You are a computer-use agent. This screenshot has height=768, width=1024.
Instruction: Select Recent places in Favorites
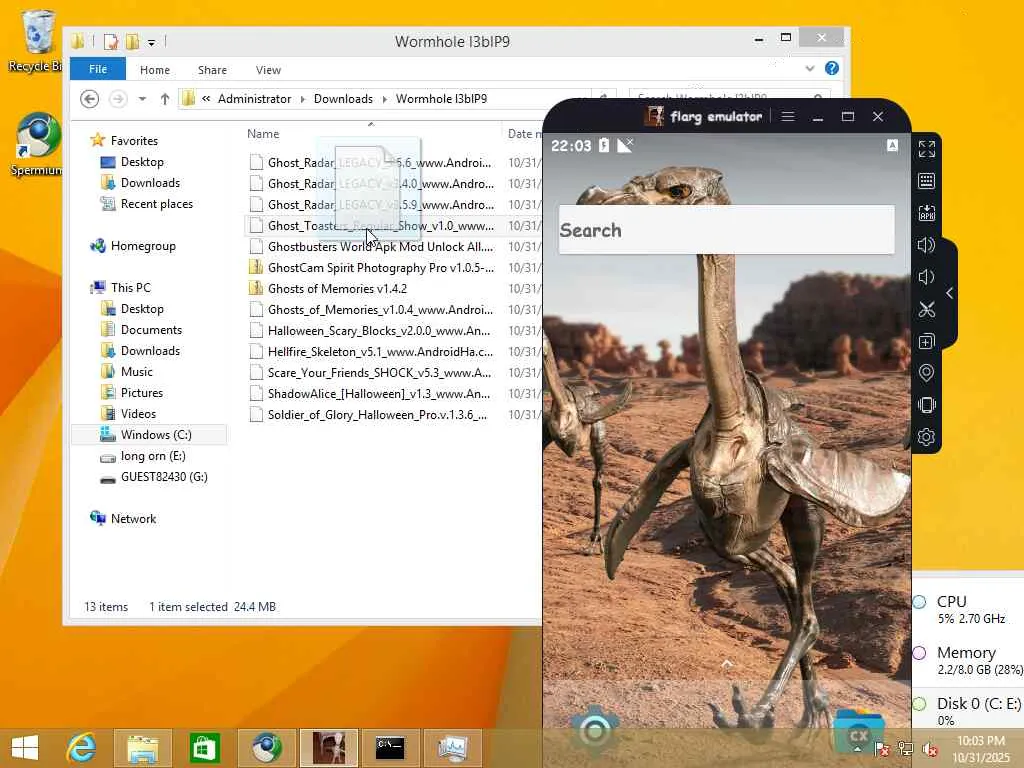156,204
